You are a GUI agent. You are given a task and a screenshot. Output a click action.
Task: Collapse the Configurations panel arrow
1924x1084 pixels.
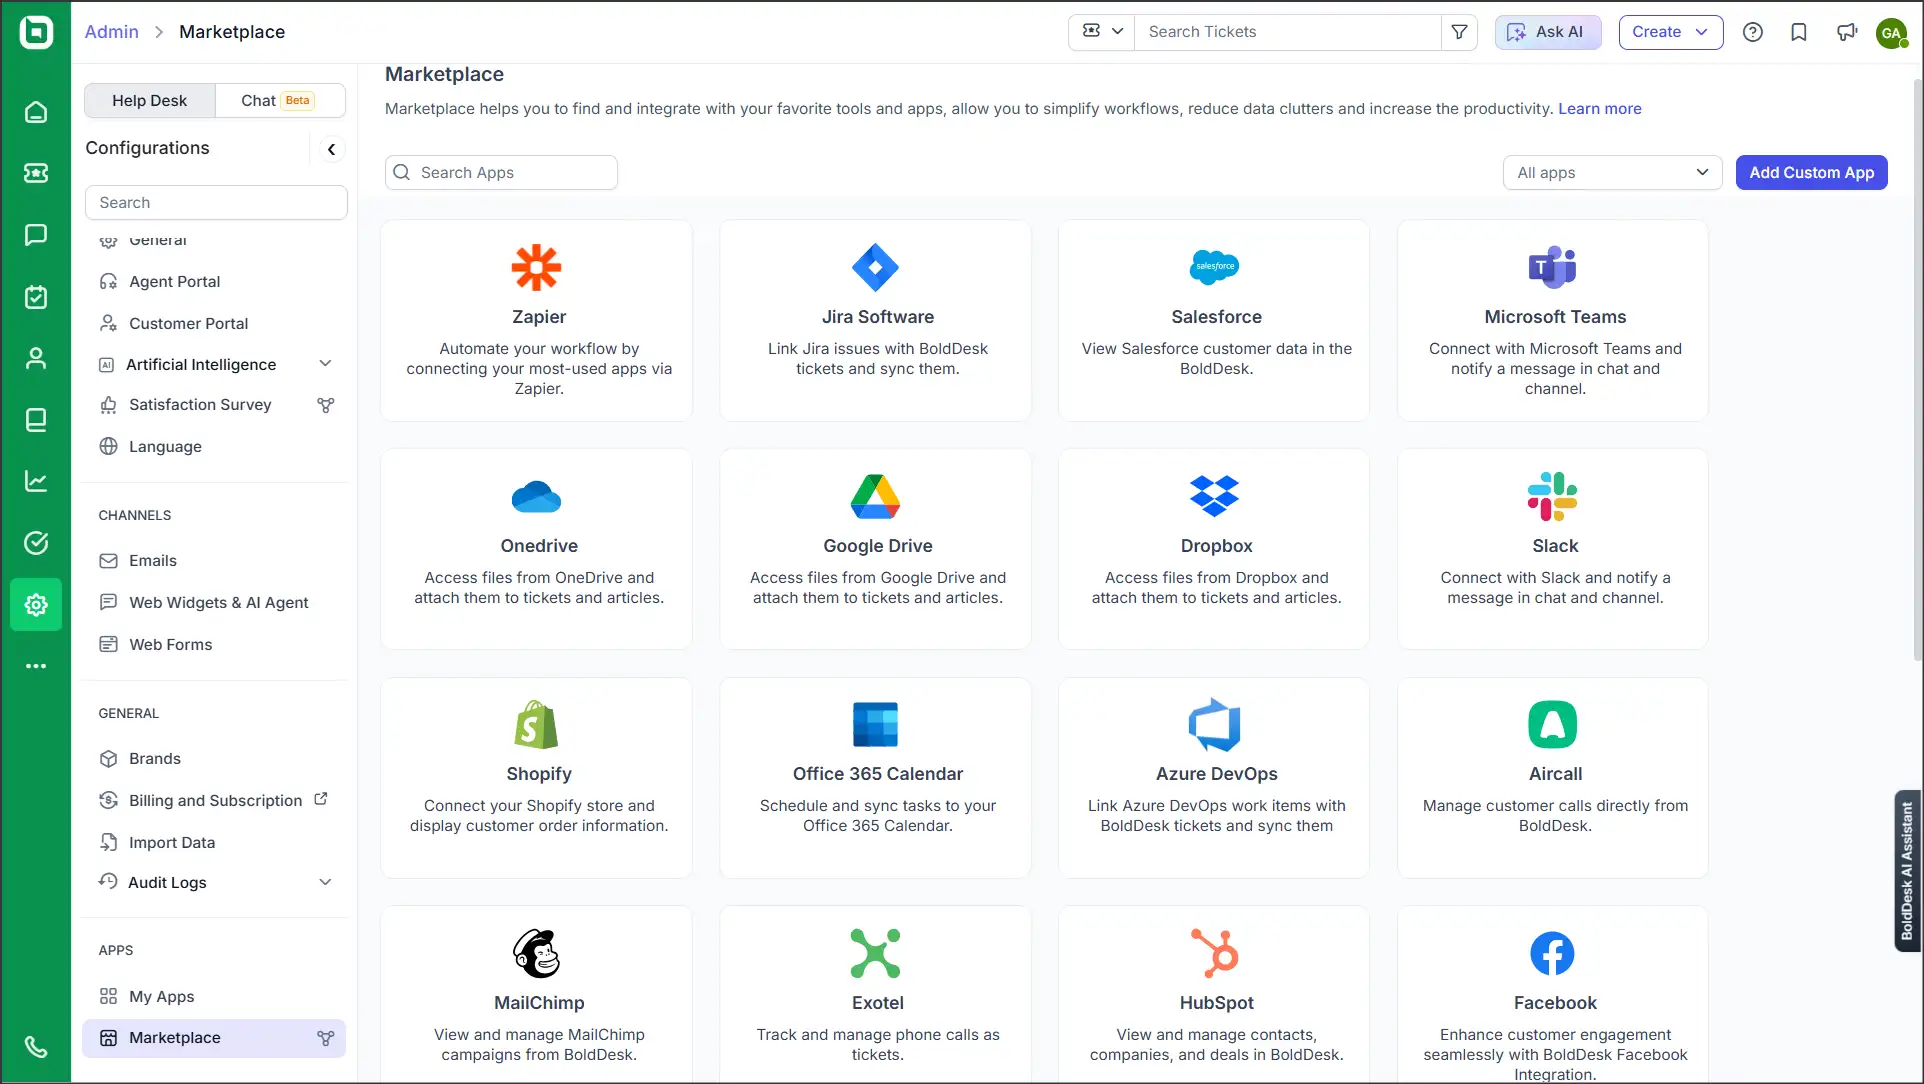331,149
